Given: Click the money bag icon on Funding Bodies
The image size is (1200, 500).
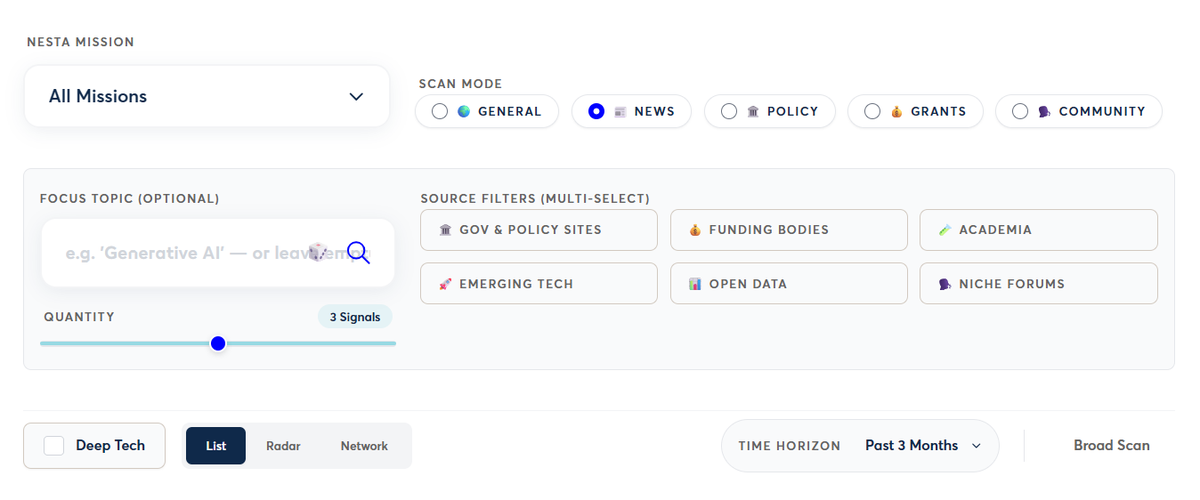Looking at the screenshot, I should click(695, 230).
